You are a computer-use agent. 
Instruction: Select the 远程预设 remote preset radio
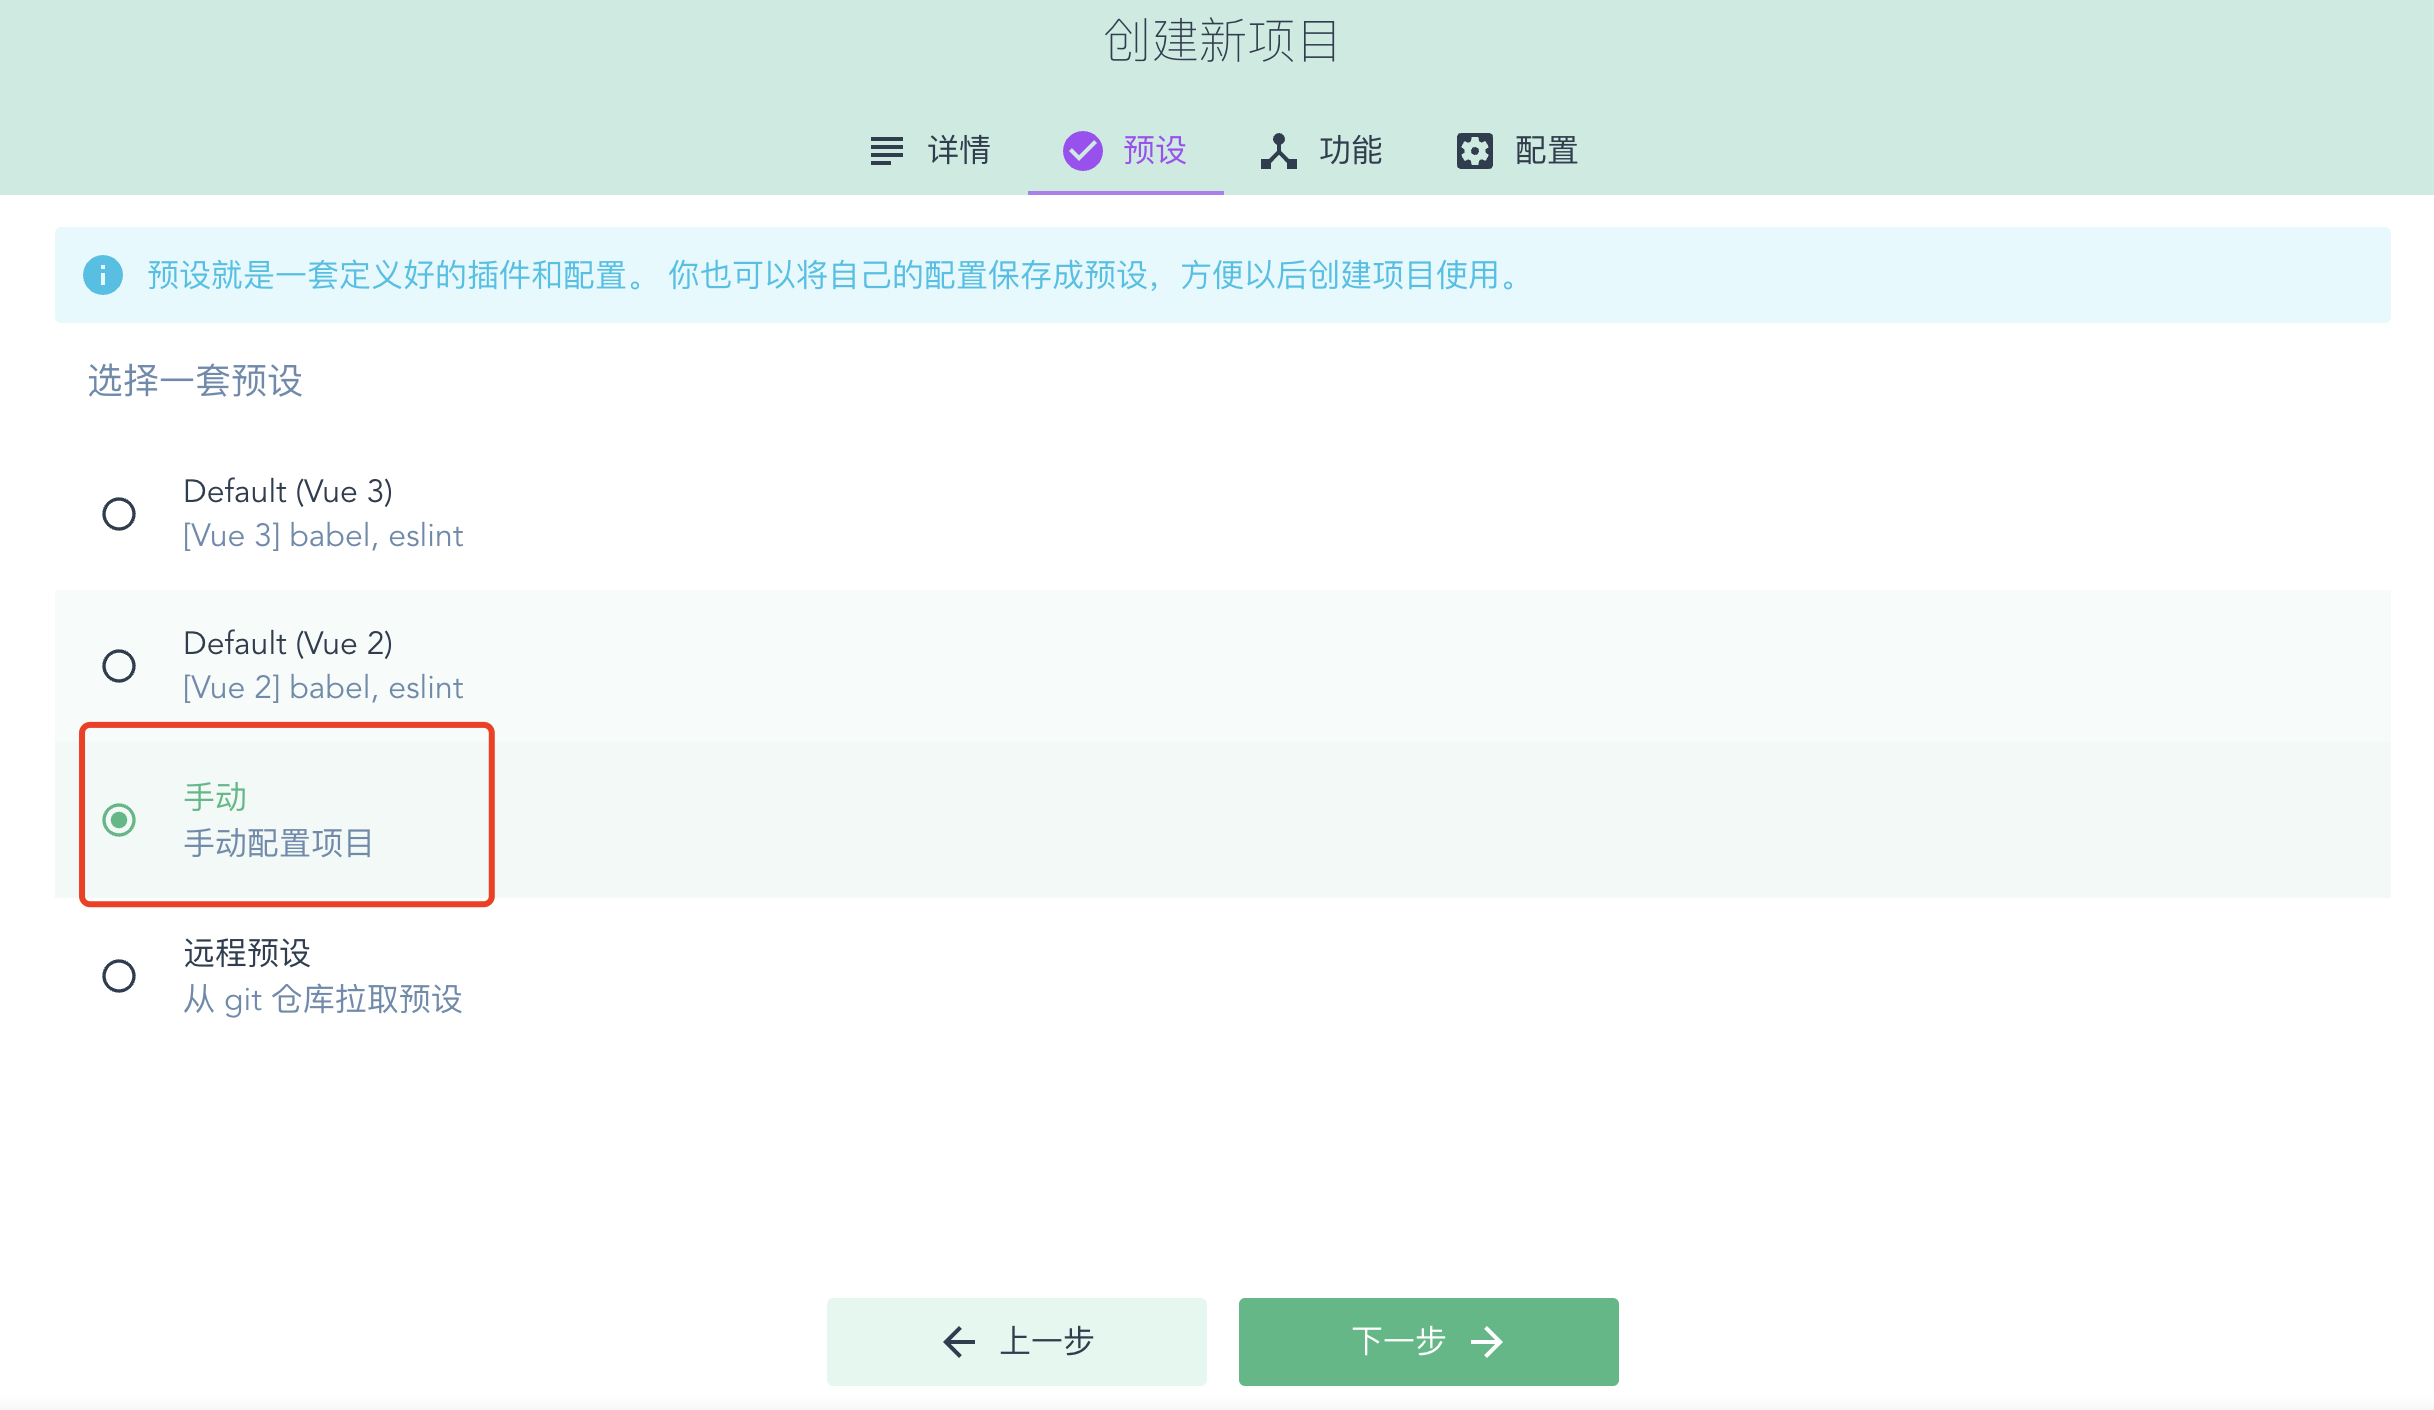[119, 975]
